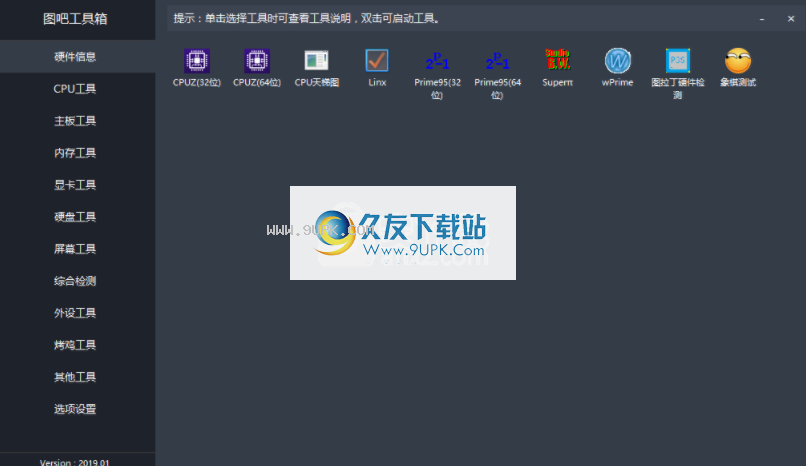
Task: Open the 内存工具 category
Action: (78, 153)
